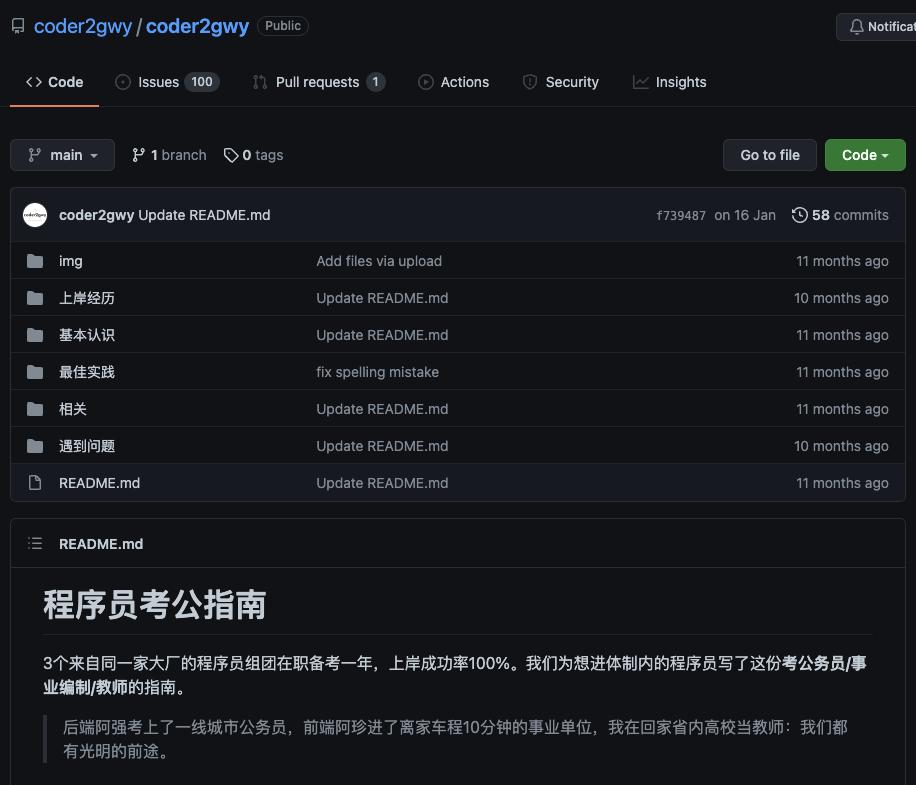
Task: View the 0 tags link
Action: point(254,155)
